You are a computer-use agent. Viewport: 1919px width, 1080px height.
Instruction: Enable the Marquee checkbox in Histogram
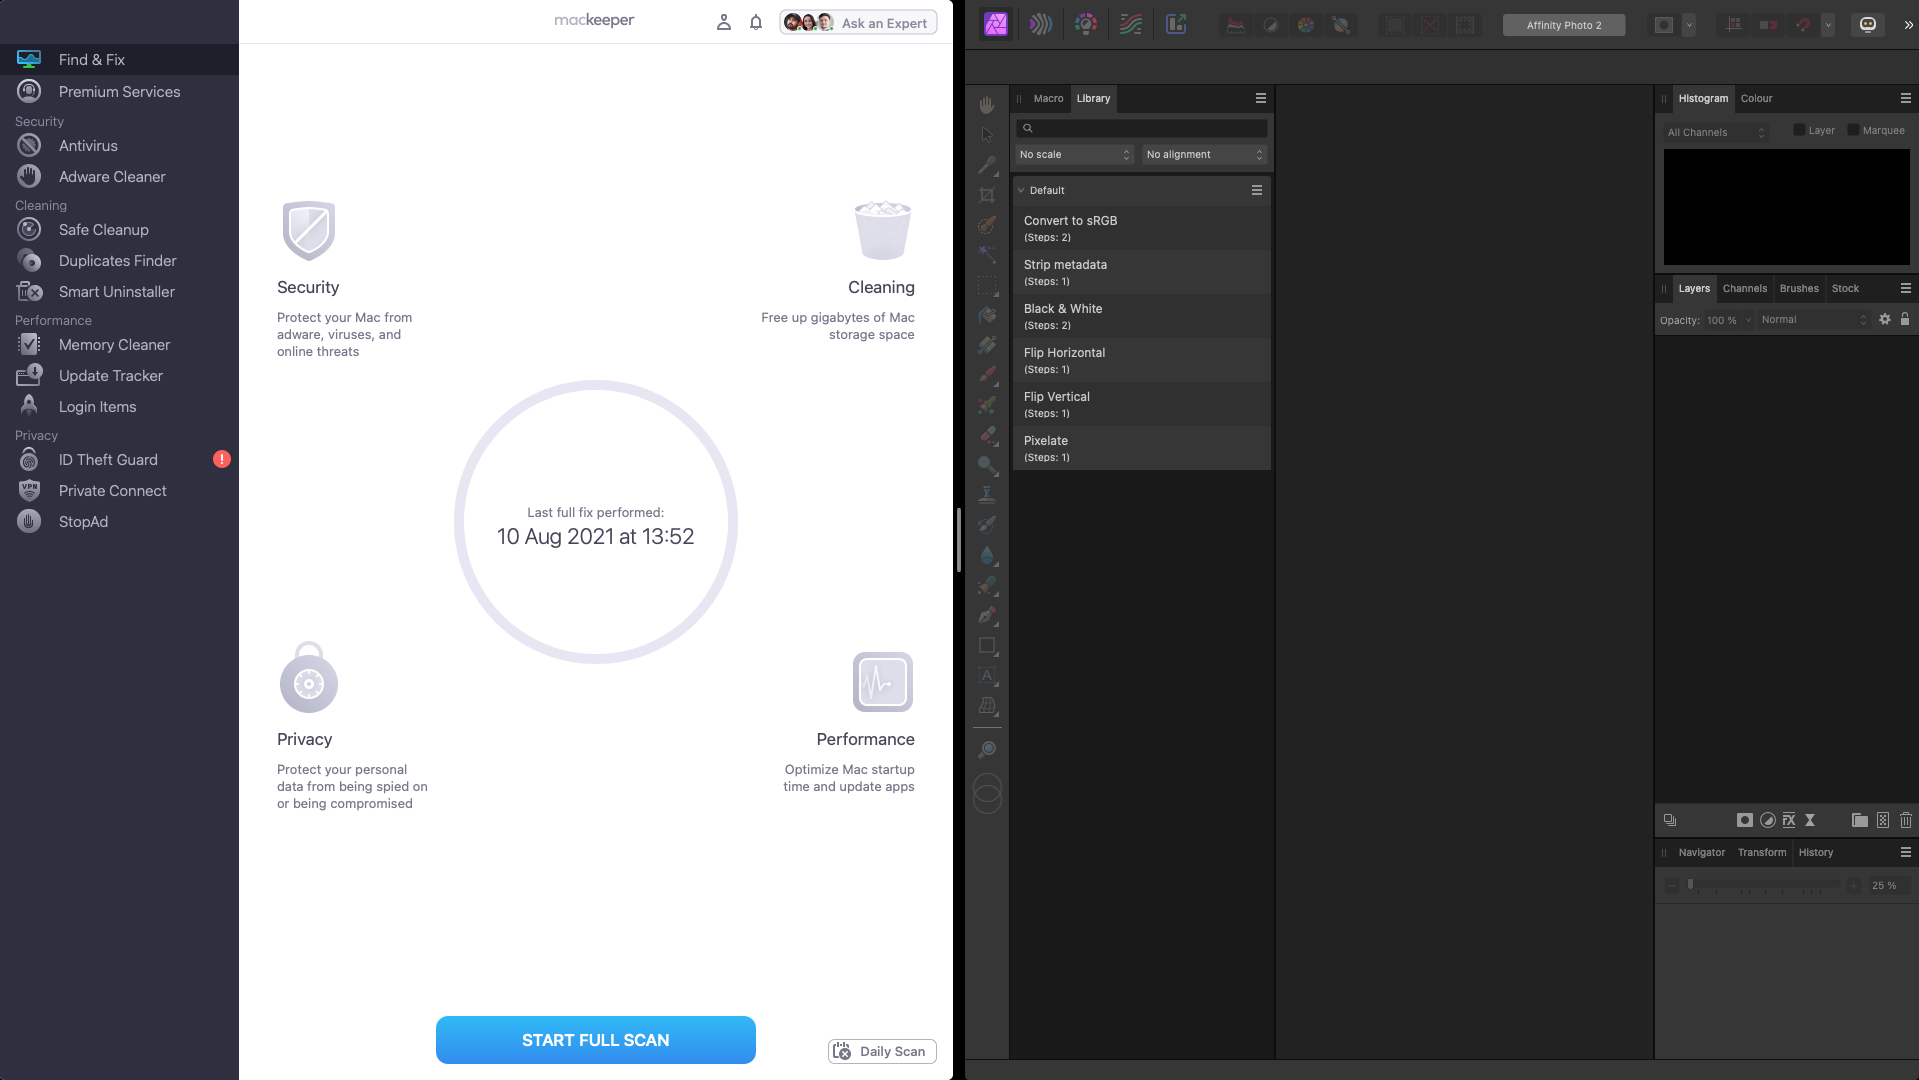pyautogui.click(x=1853, y=130)
